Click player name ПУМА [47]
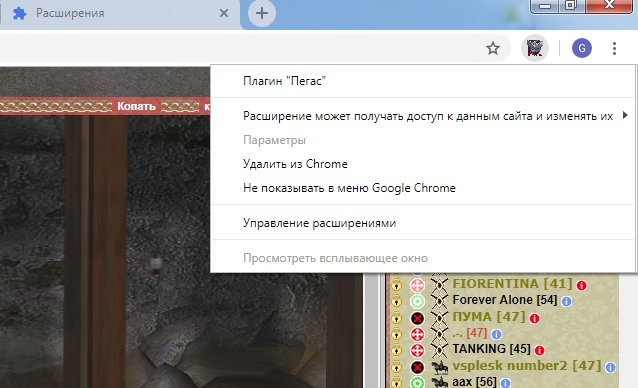This screenshot has height=388, width=638. tap(489, 316)
